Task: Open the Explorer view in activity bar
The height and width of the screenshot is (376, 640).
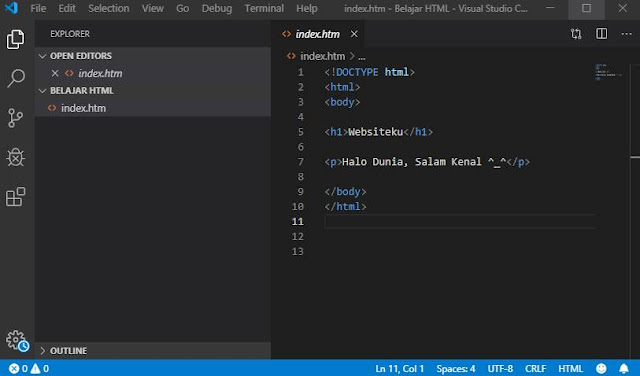Action: [16, 39]
